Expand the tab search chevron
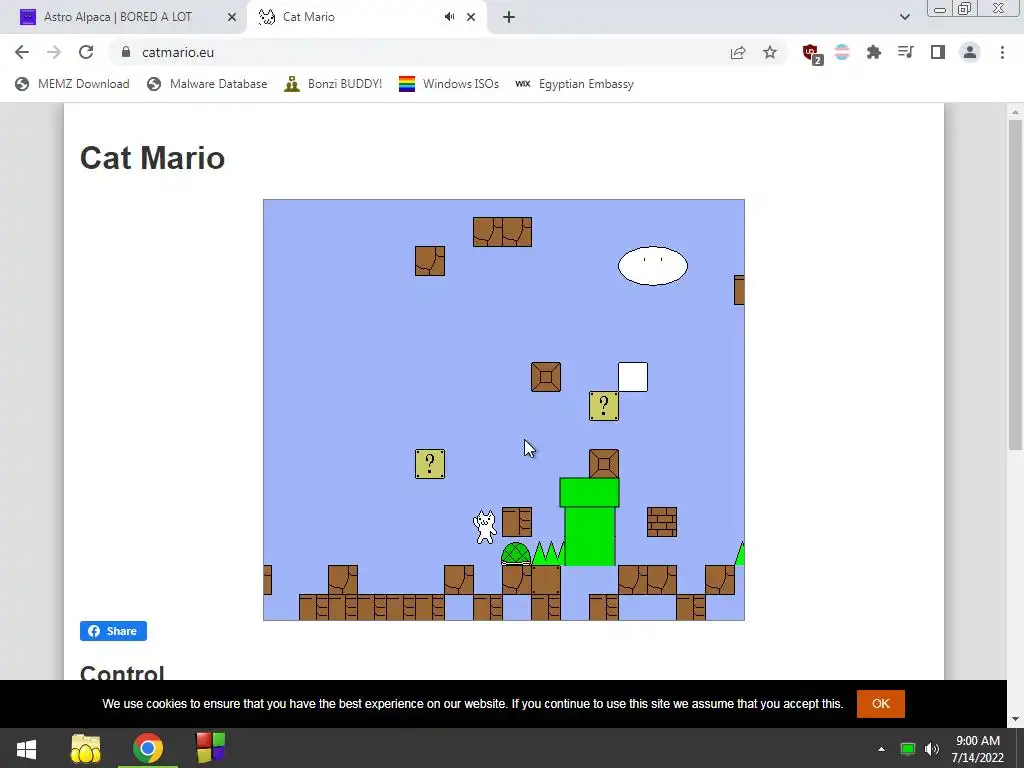Screen dimensions: 1024x768 coord(904,17)
